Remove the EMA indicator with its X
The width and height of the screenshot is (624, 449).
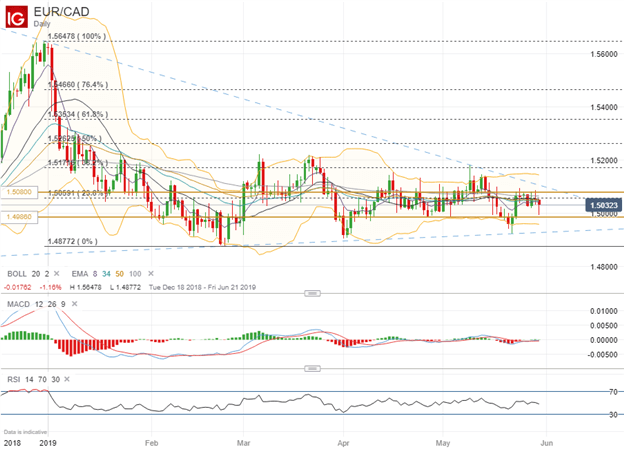point(151,273)
